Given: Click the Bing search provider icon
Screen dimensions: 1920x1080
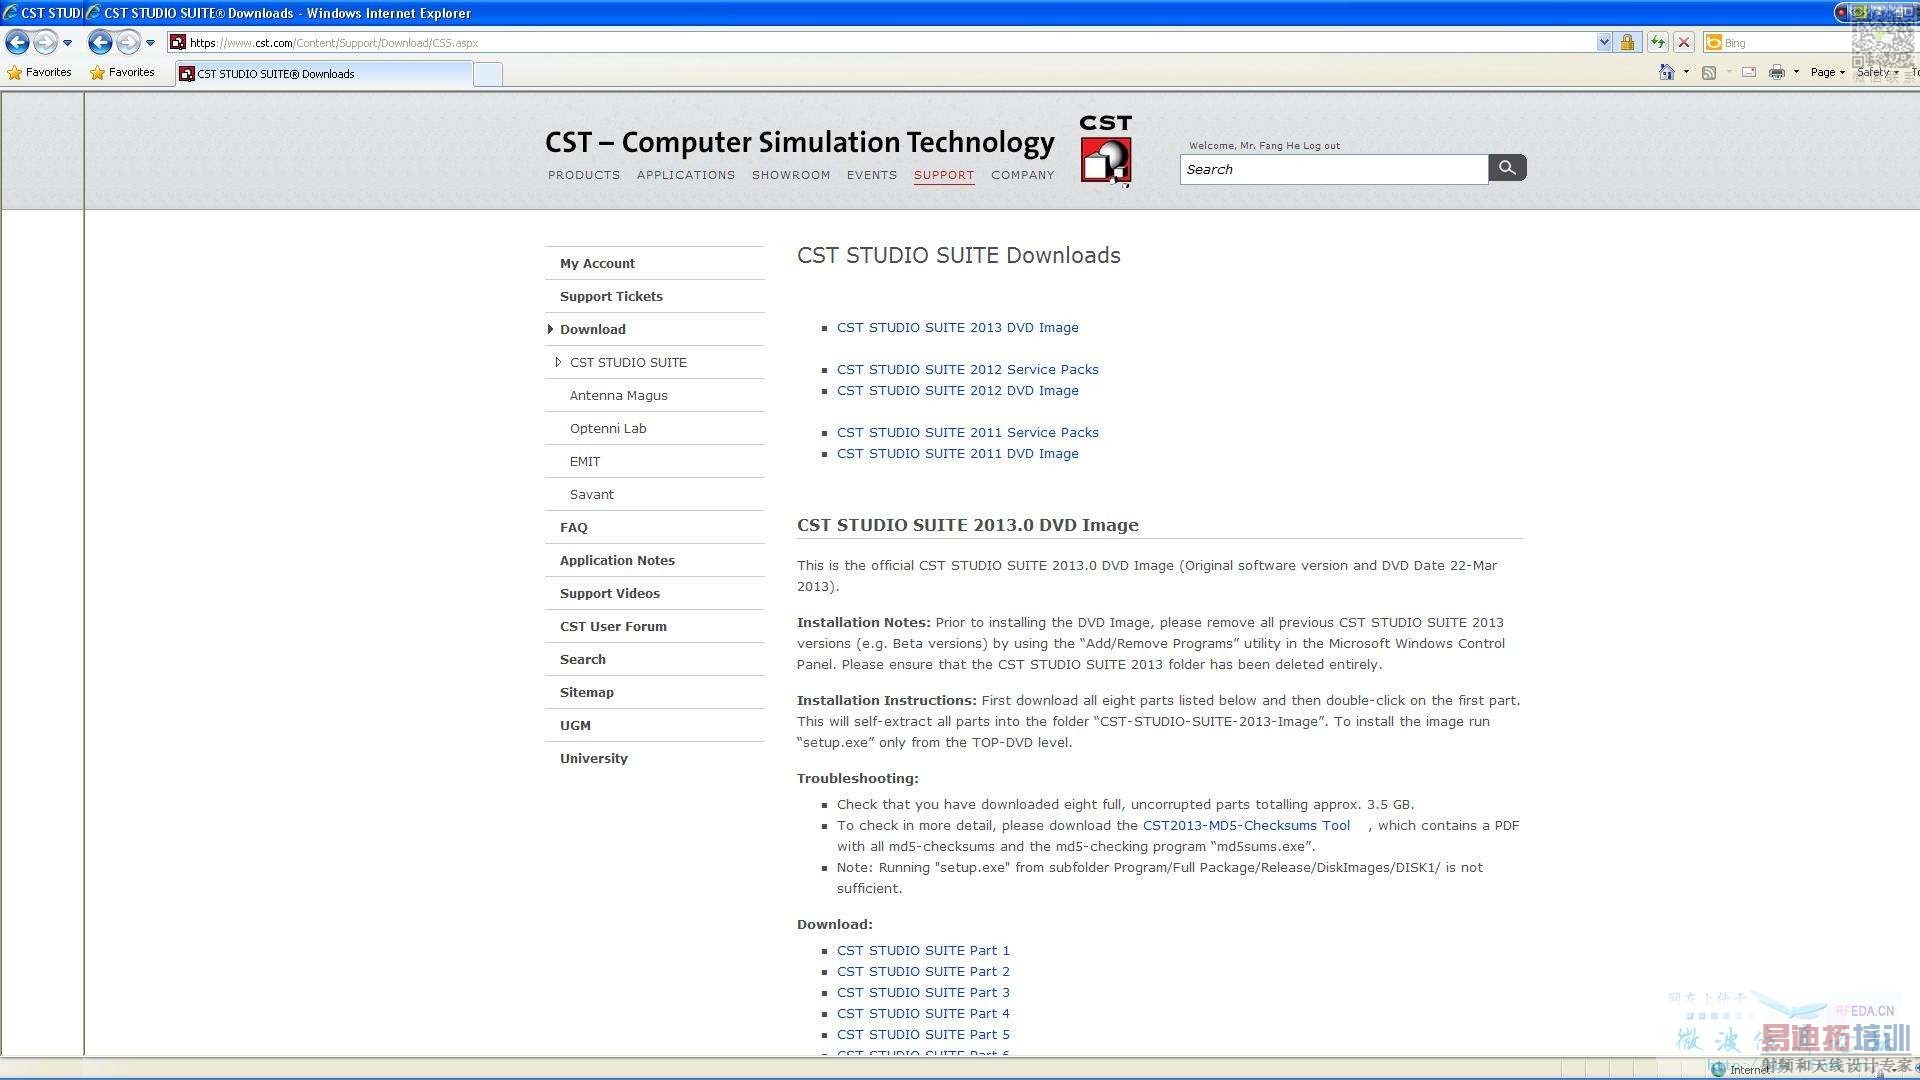Looking at the screenshot, I should pos(1714,42).
